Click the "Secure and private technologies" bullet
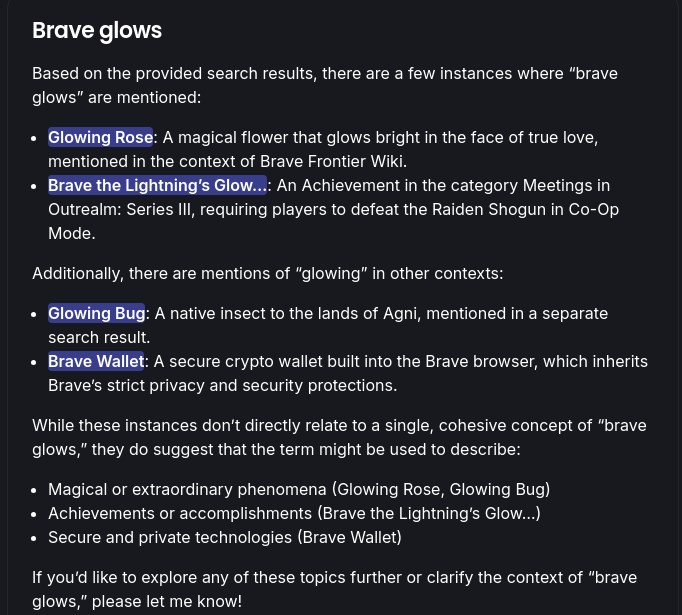This screenshot has height=615, width=682. point(225,538)
